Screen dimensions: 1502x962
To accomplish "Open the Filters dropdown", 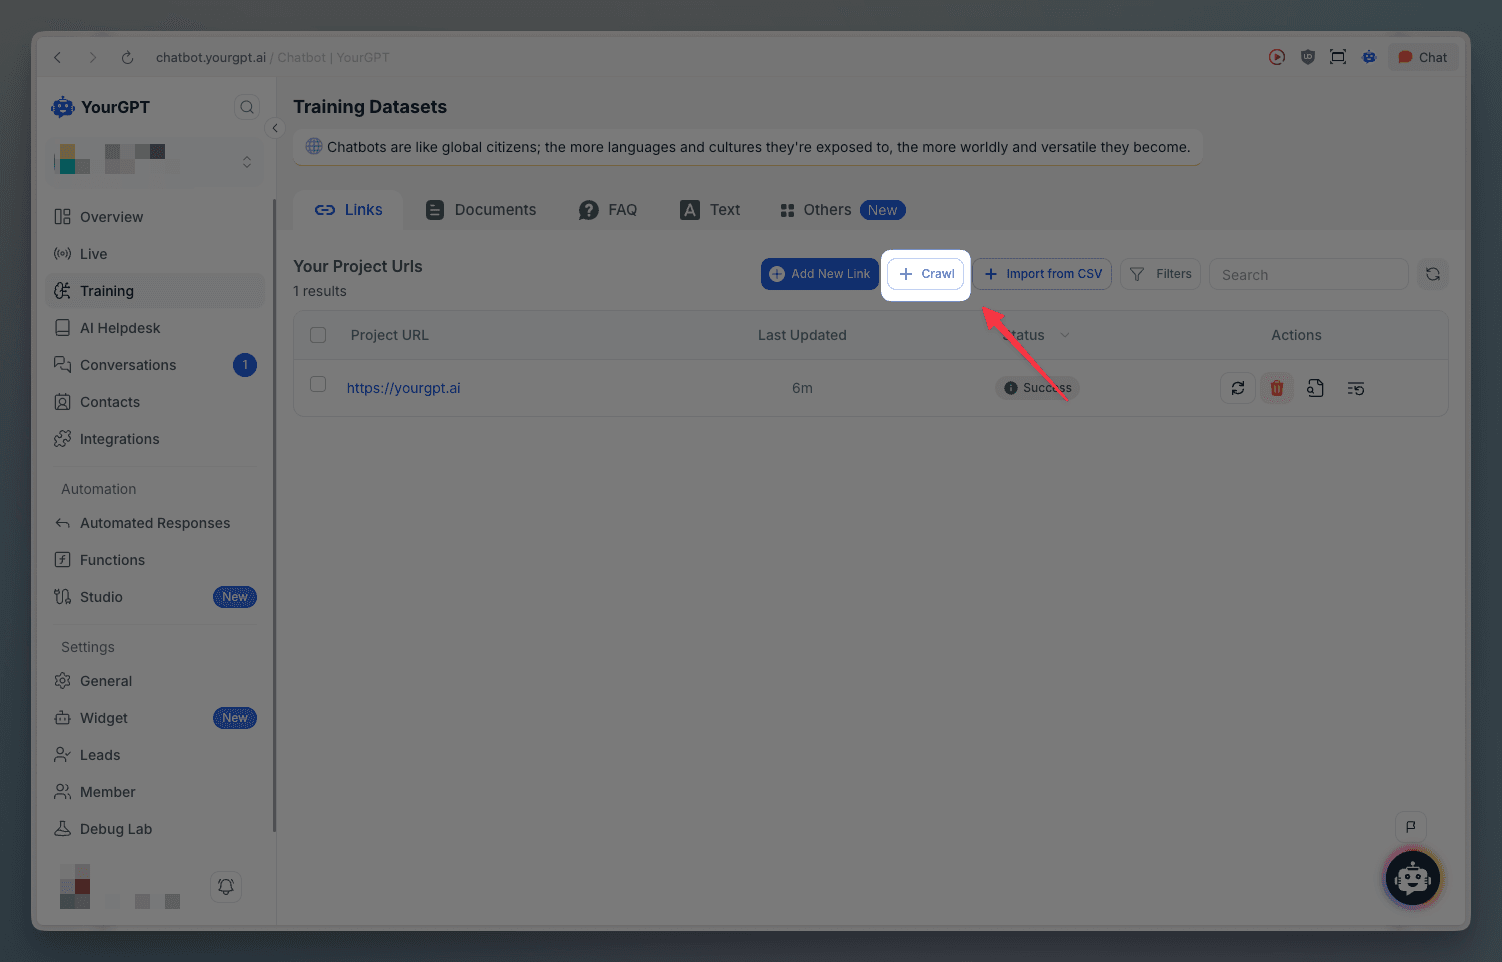I will pos(1160,274).
